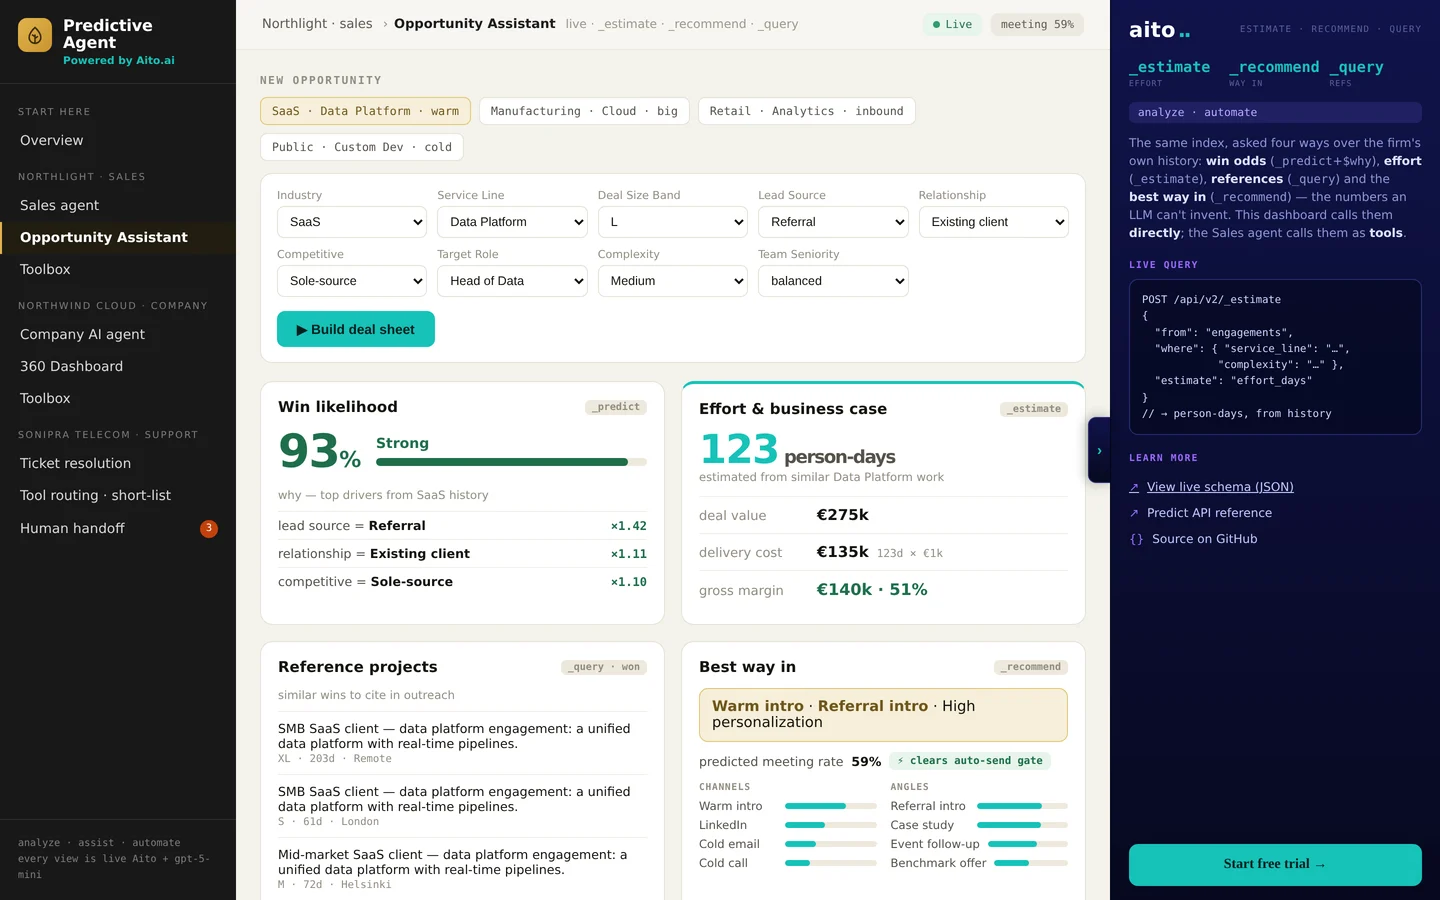Open Toolbox under Northlight Sales
This screenshot has height=900, width=1440.
coord(118,269)
